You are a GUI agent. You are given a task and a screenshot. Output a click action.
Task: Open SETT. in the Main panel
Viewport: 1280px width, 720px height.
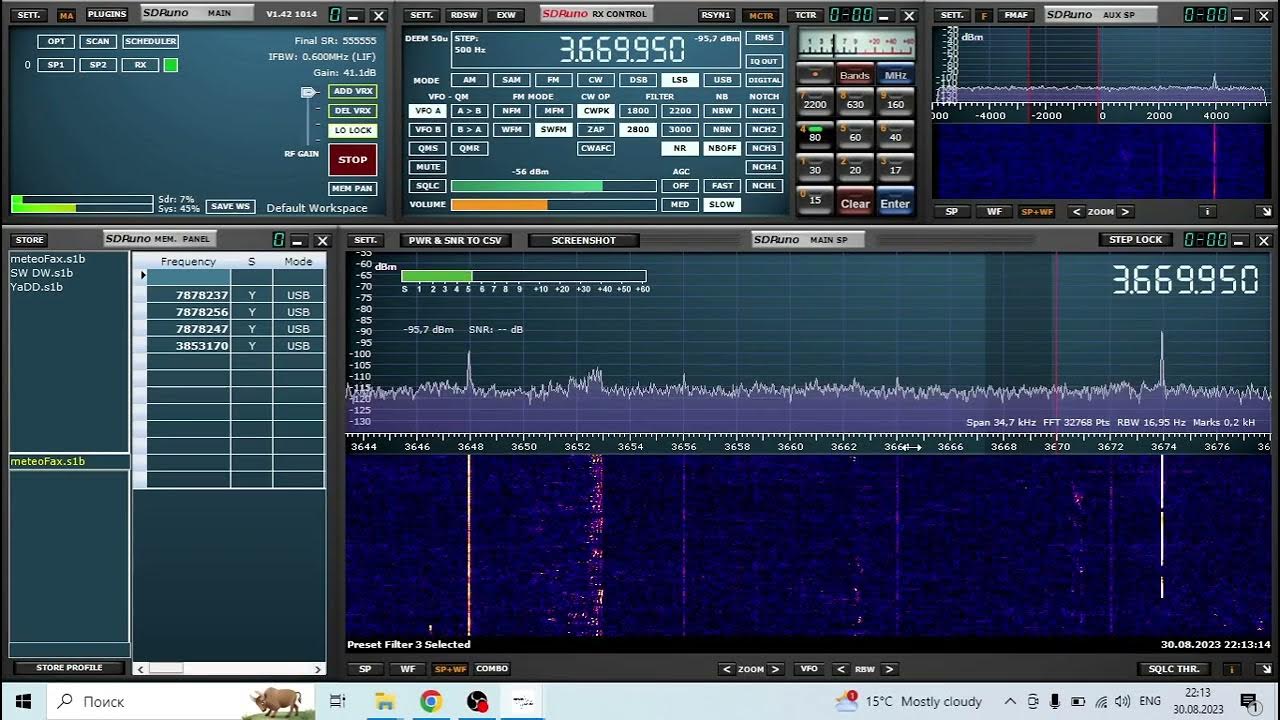point(29,15)
